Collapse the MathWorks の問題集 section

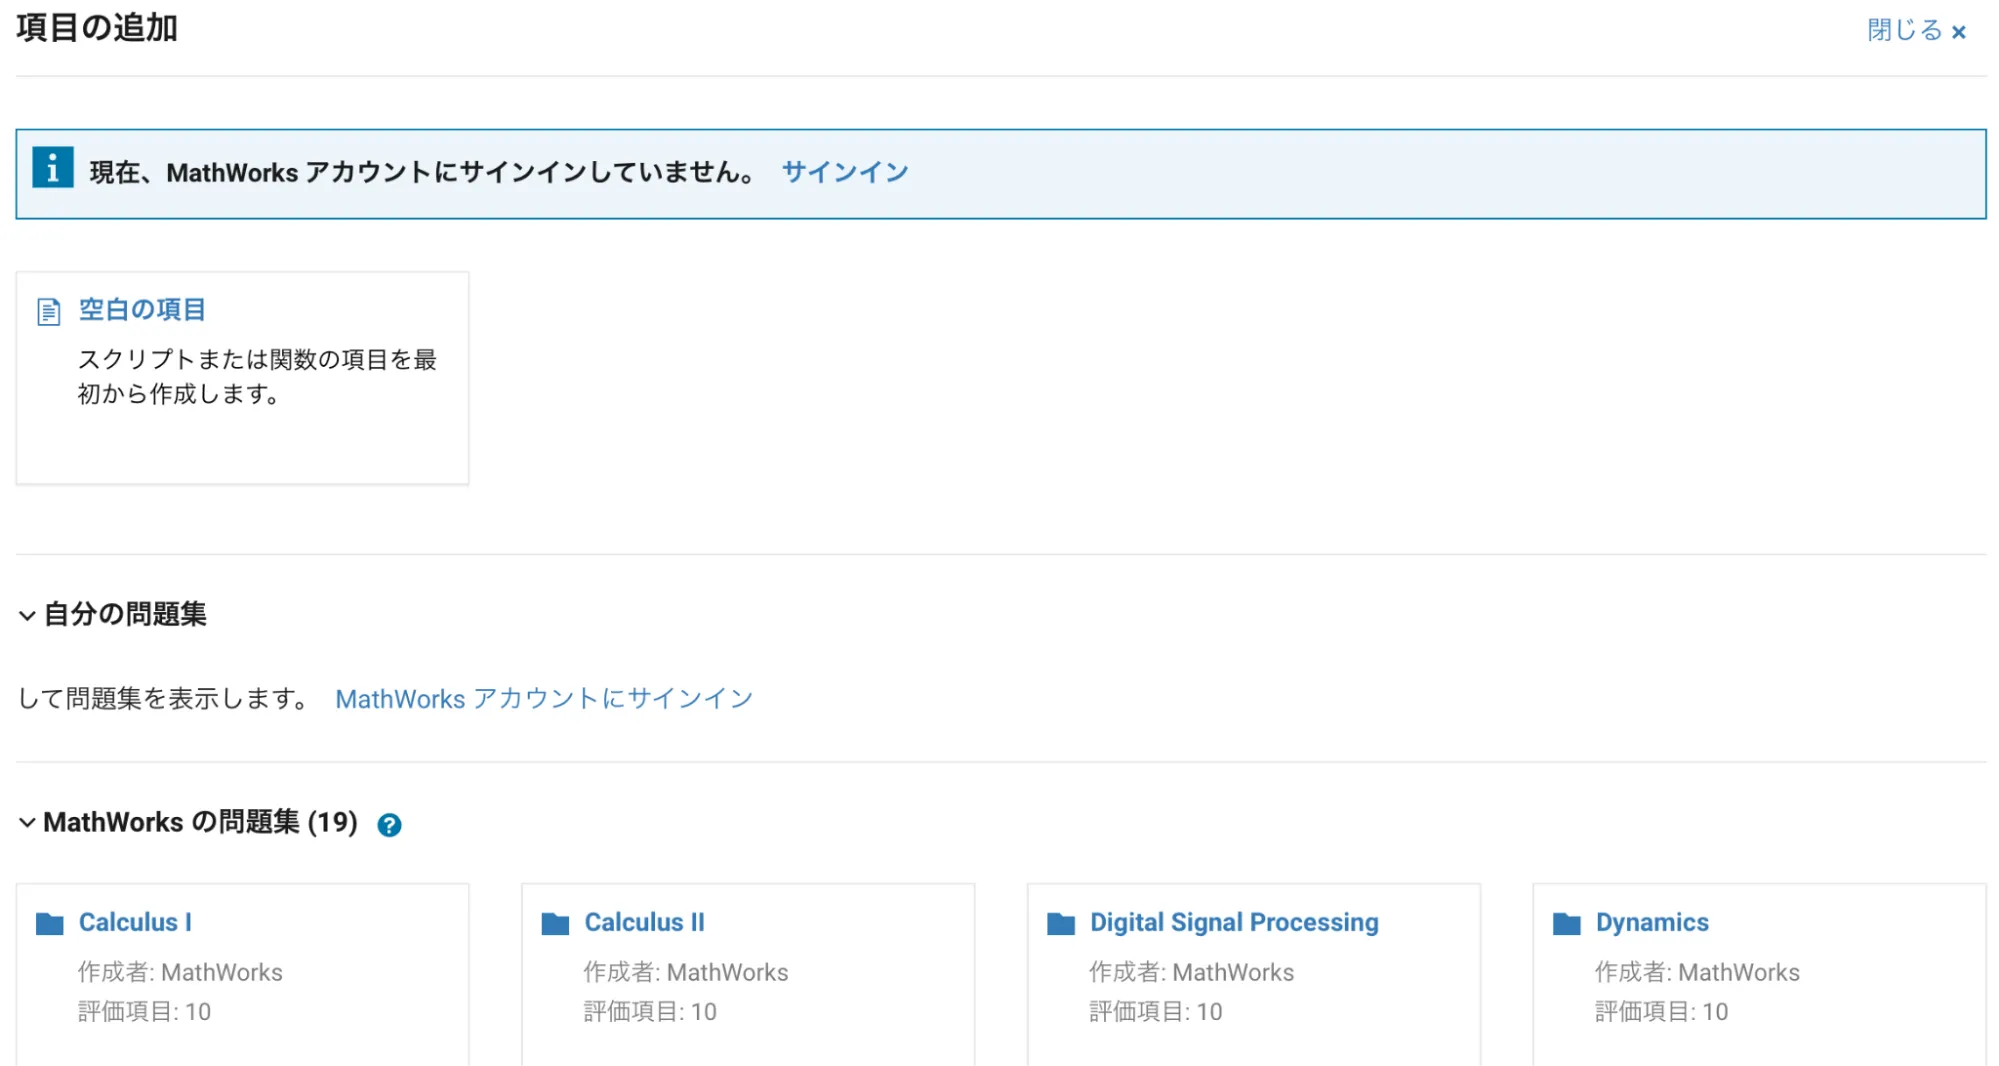[27, 823]
